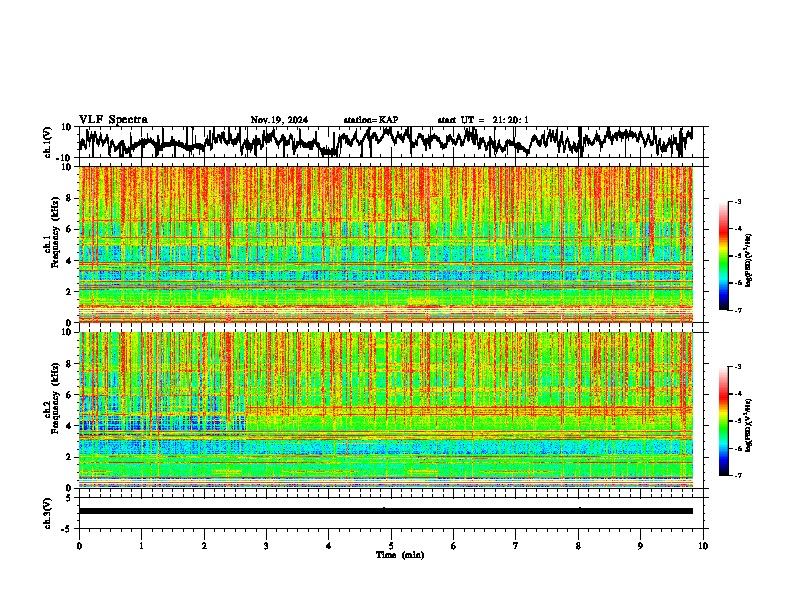Click the ch.1 colorbar log(PSD) label
Screen dimensions: 792x612
(749, 260)
